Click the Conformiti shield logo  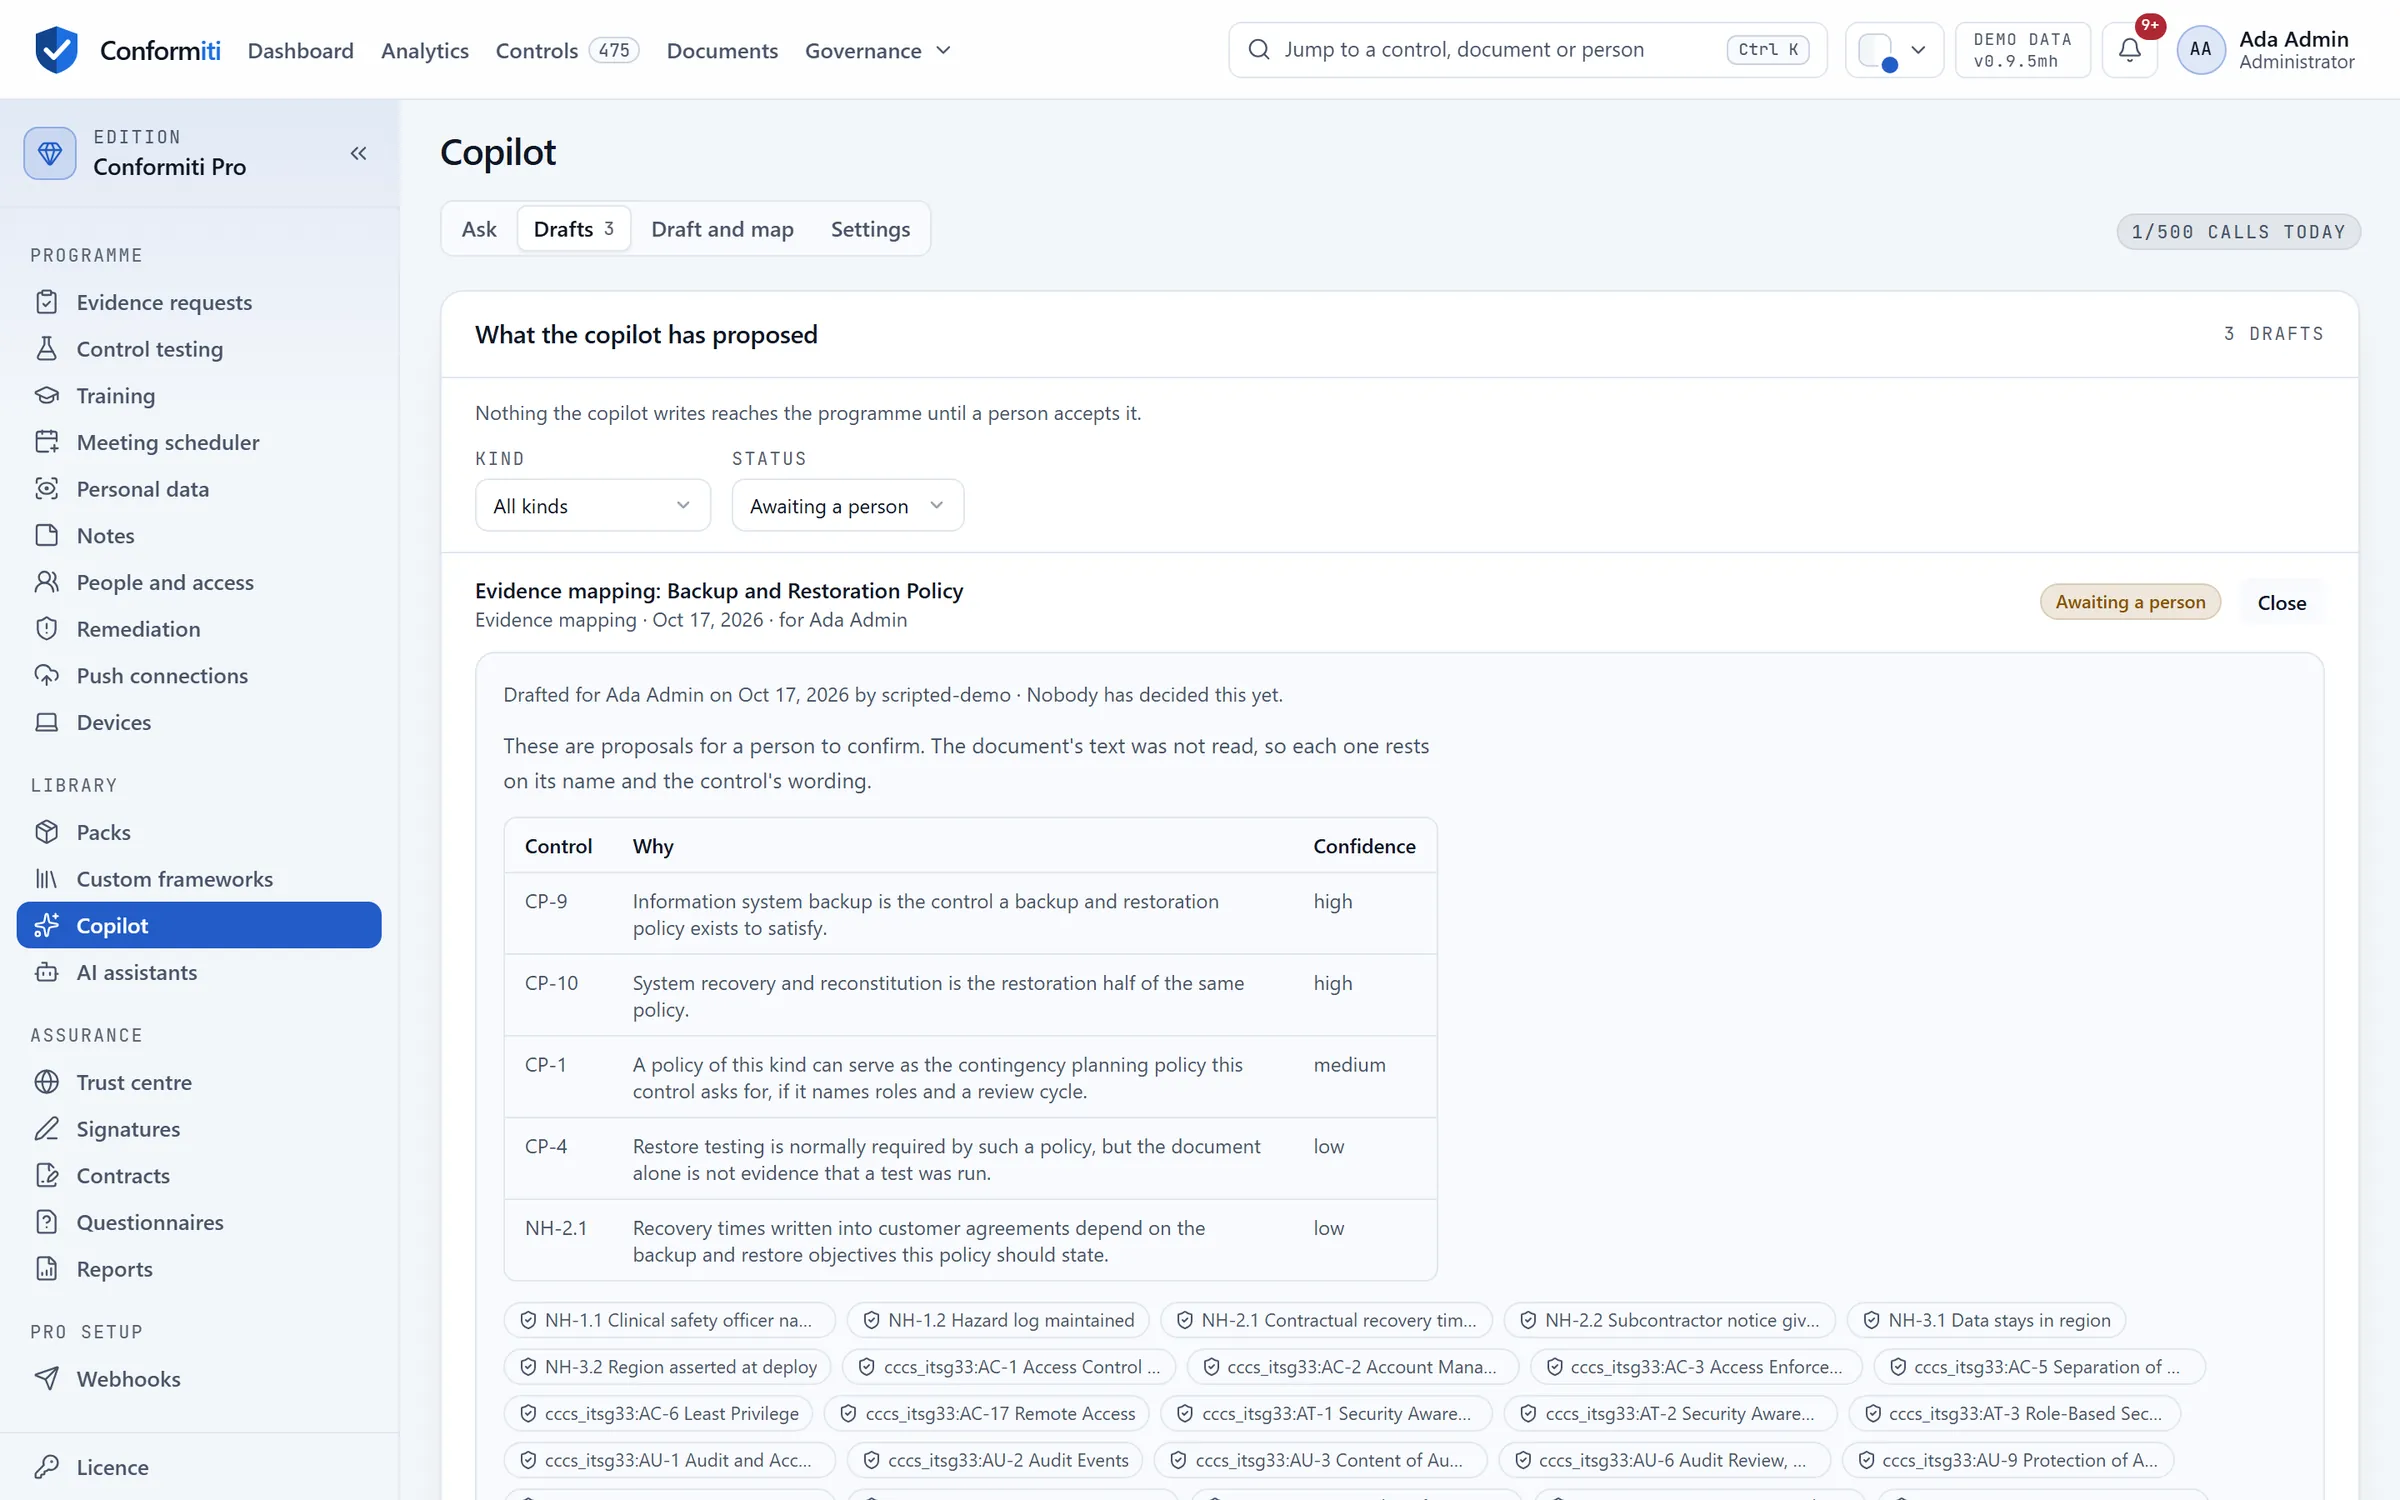point(56,49)
